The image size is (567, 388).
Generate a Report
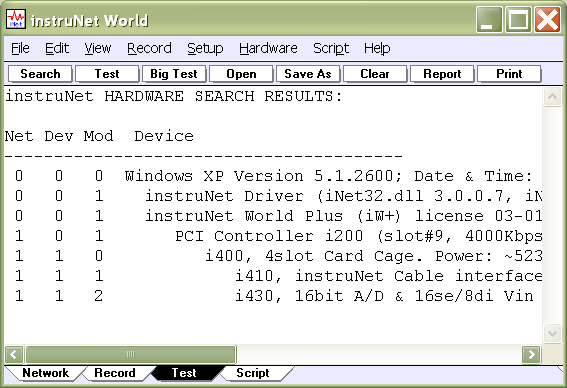[442, 74]
